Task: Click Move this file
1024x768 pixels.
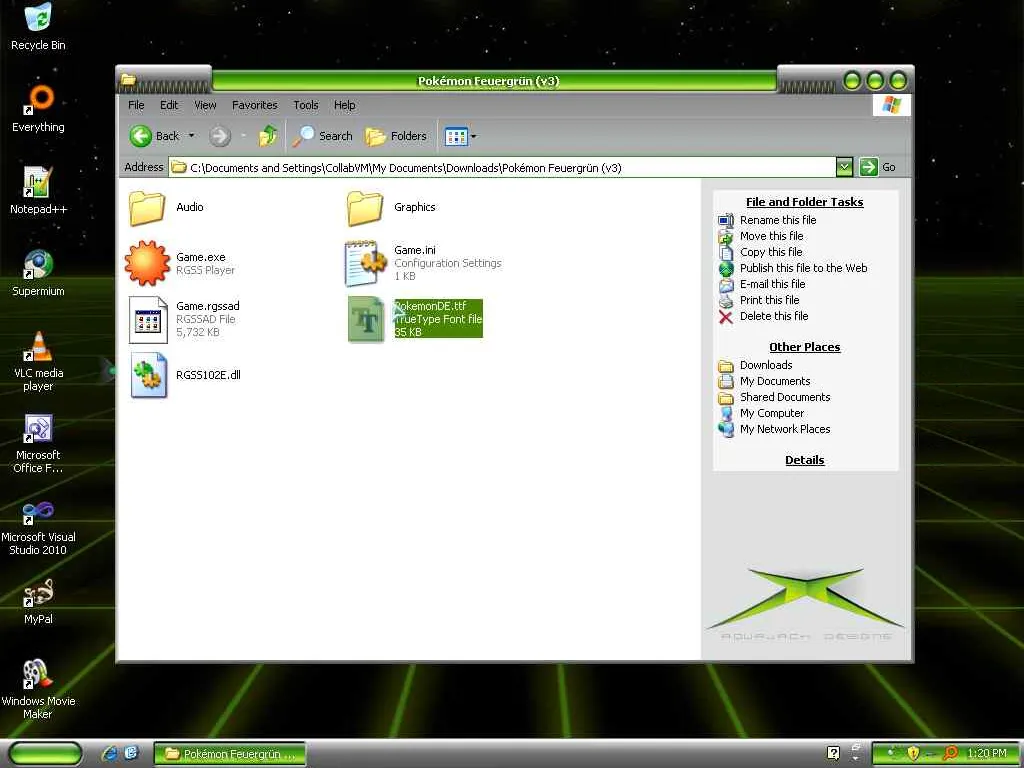Action: tap(771, 236)
